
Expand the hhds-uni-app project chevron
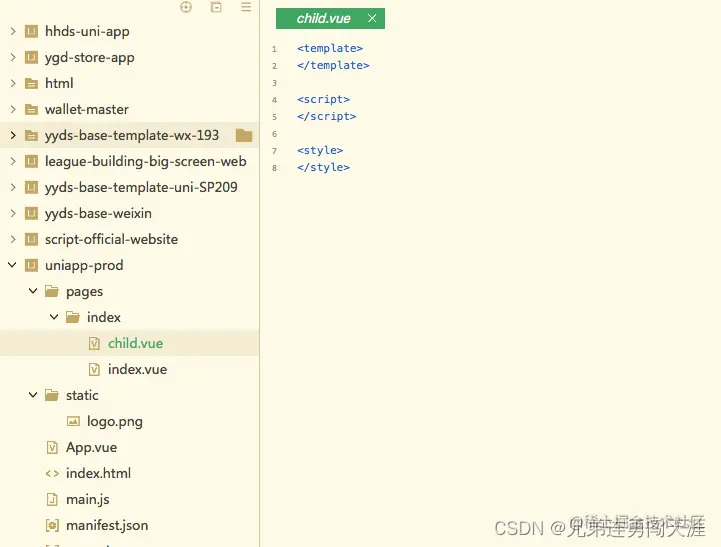tap(13, 31)
